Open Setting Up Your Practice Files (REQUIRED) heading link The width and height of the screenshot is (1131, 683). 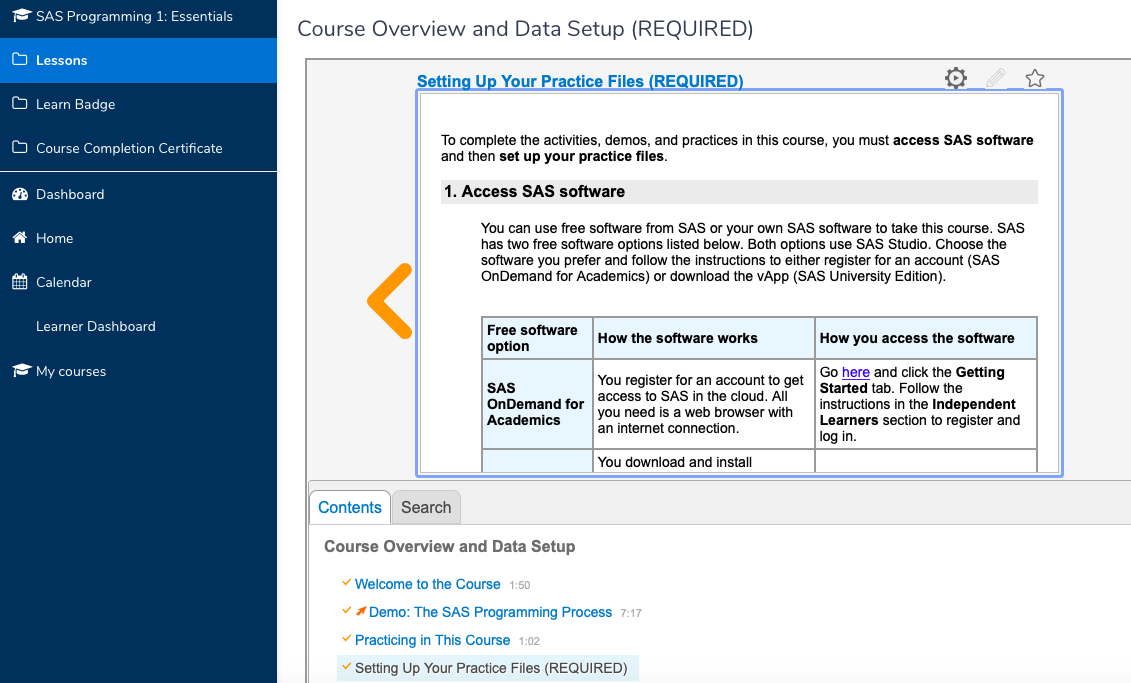tap(581, 81)
